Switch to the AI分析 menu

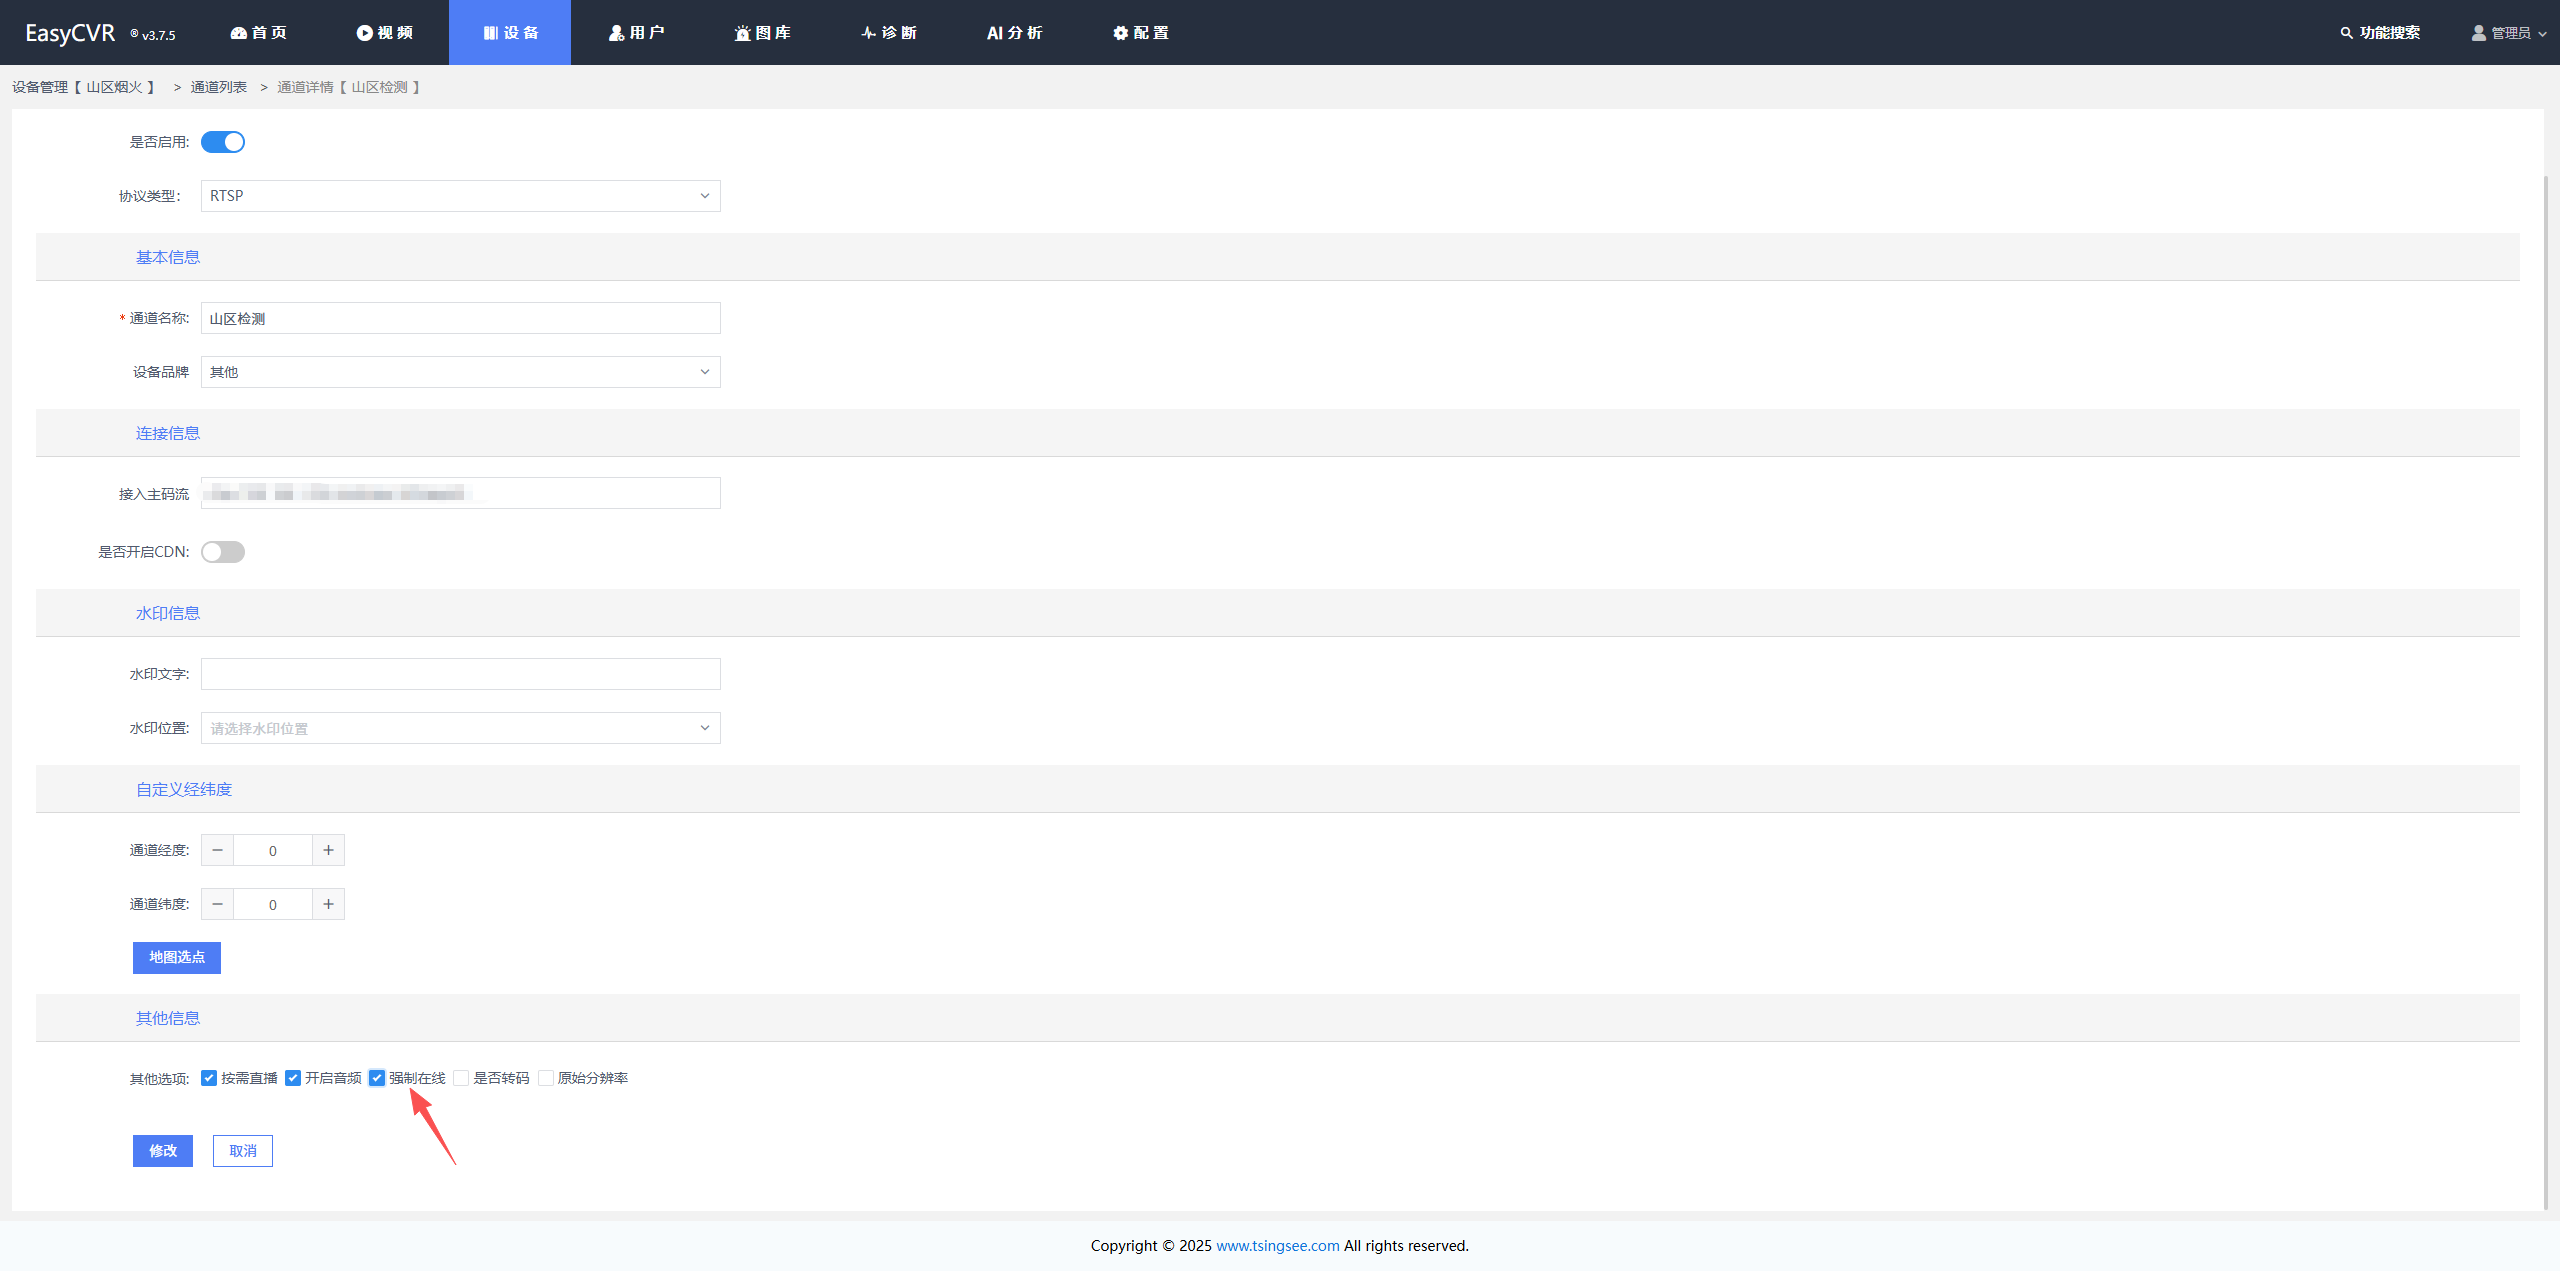[x=1014, y=33]
